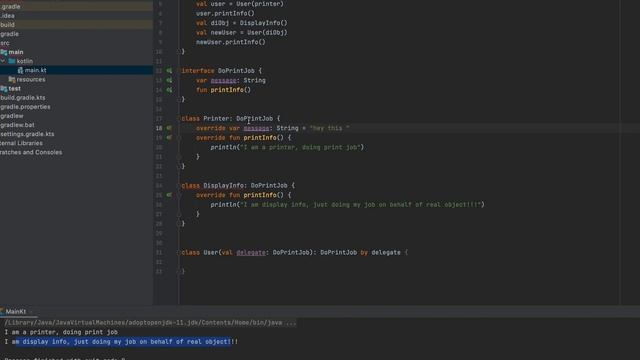
Task: Click the test folder icon
Action: point(4,89)
